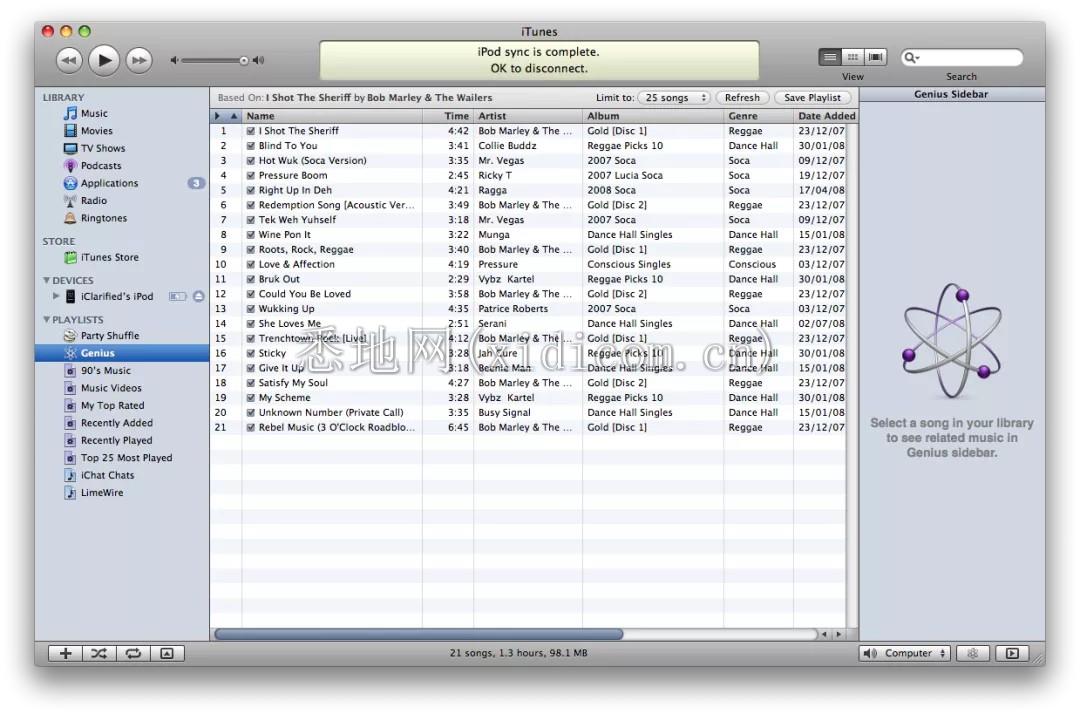
Task: Toggle checkbox for Wine Pon It
Action: tap(251, 235)
